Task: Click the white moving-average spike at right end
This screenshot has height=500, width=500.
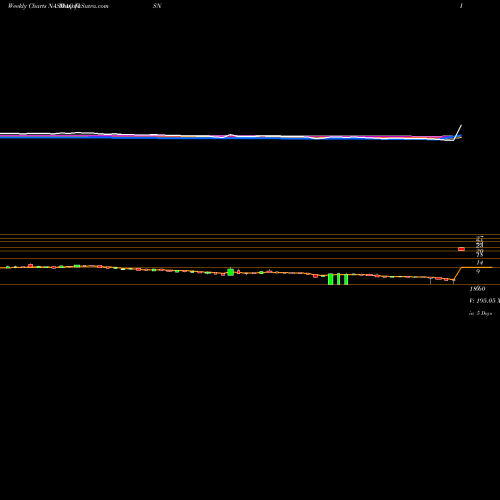Action: 458,132
